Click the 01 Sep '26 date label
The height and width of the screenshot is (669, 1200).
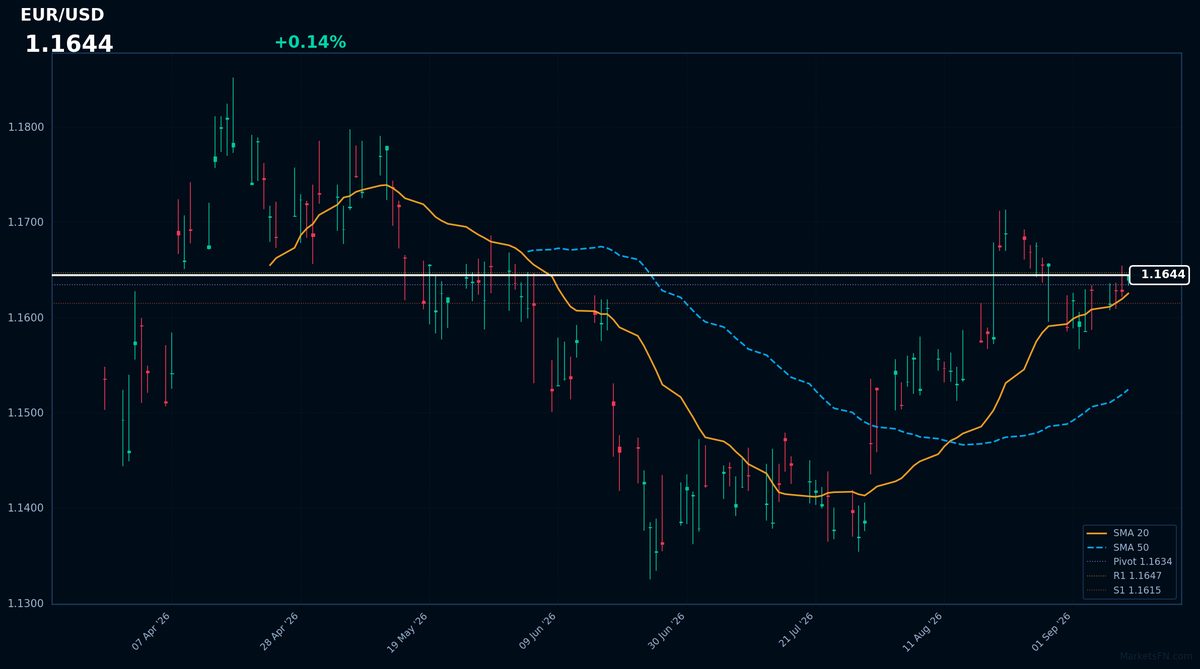pyautogui.click(x=1051, y=632)
